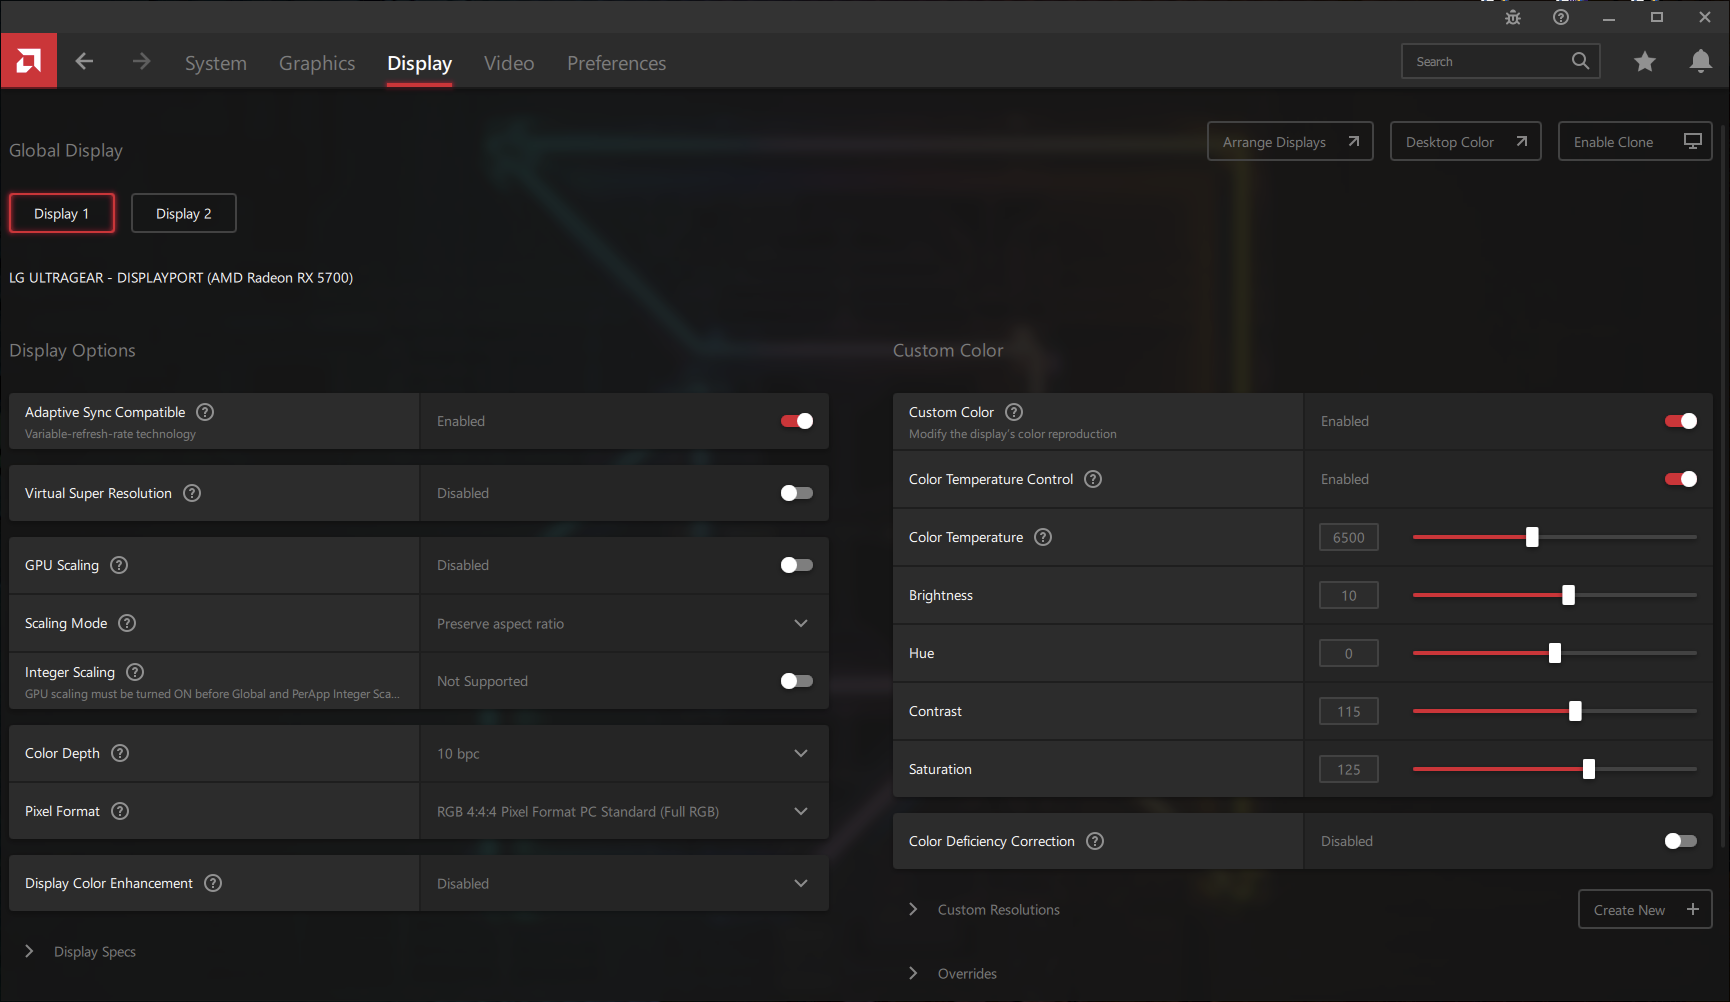Image resolution: width=1730 pixels, height=1002 pixels.
Task: Switch to the System tab
Action: (x=216, y=63)
